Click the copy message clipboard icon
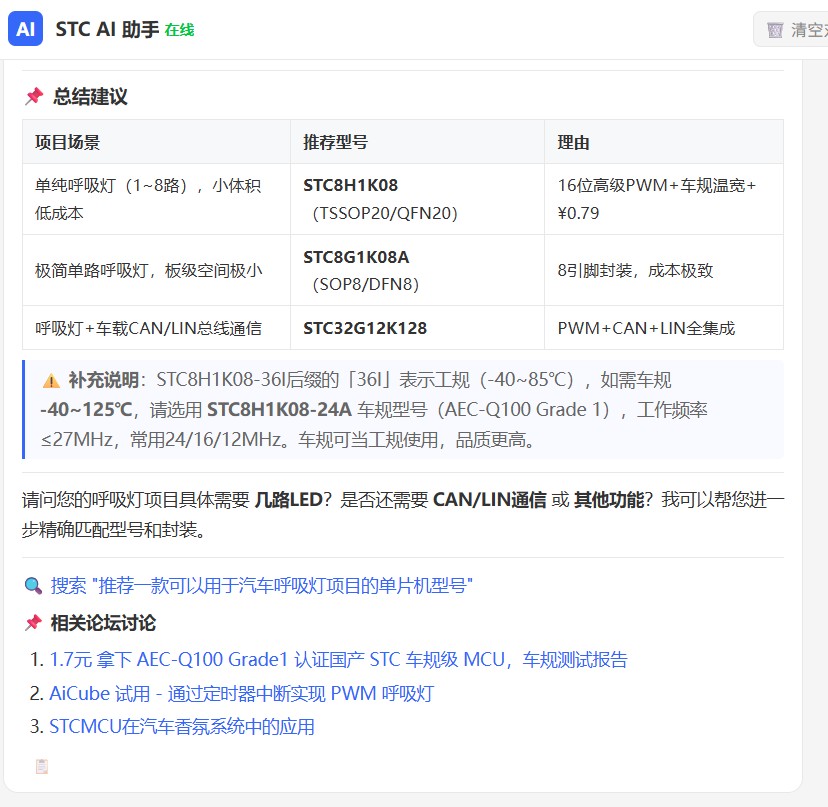The width and height of the screenshot is (828, 807). (x=42, y=766)
